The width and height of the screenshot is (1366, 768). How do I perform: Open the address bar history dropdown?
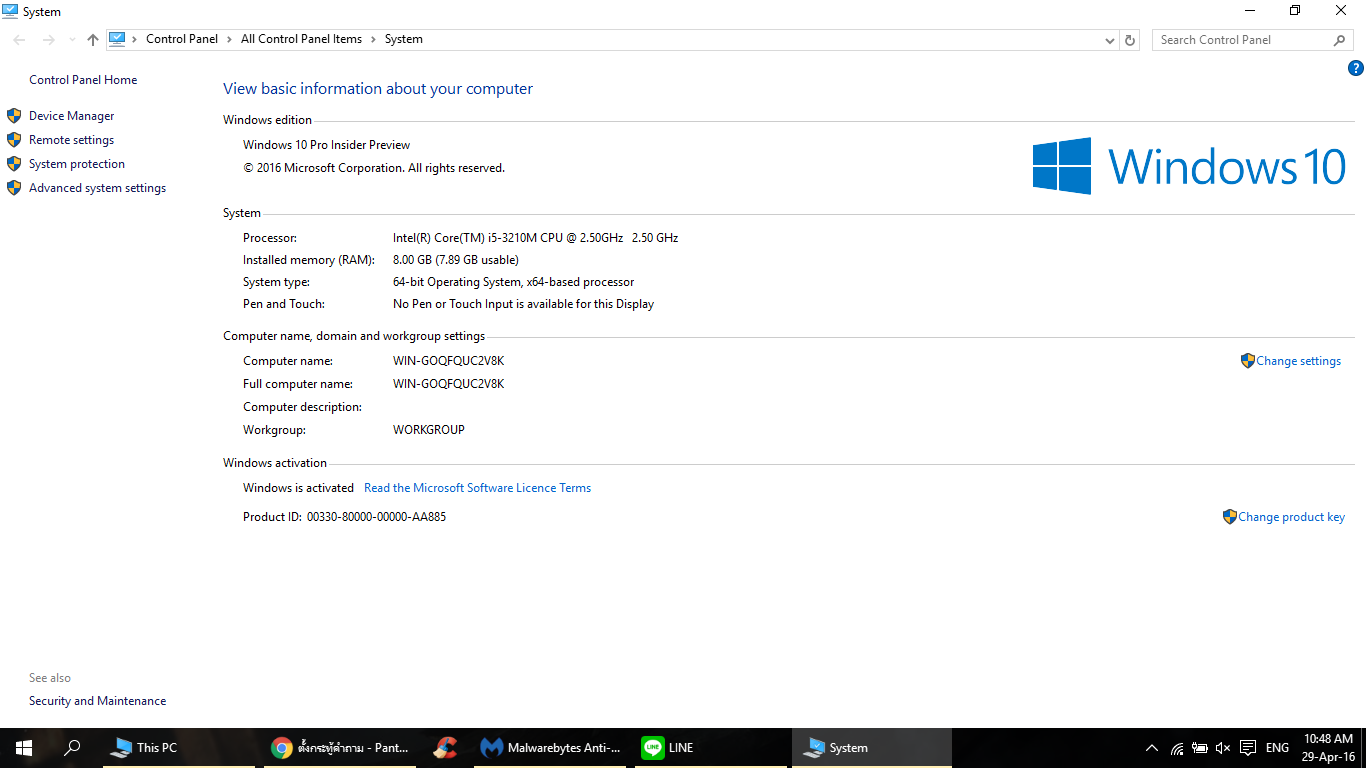[x=1110, y=40]
